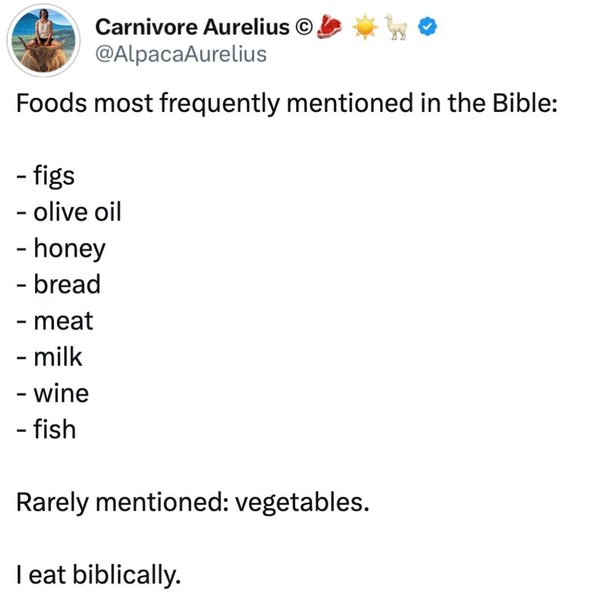Open the @AlpacaAurelius handle link
Screen dimensions: 600x600
pos(179,54)
